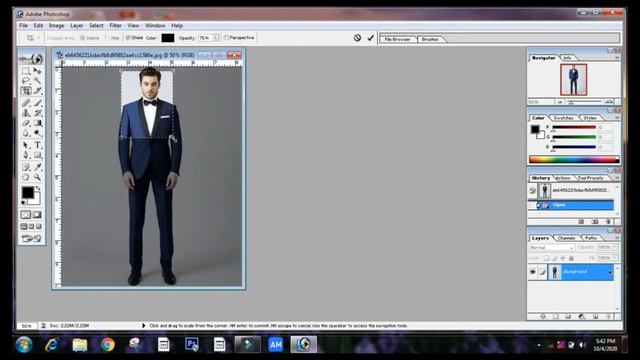Swap foreground and background colors
The image size is (640, 360).
tap(38, 188)
